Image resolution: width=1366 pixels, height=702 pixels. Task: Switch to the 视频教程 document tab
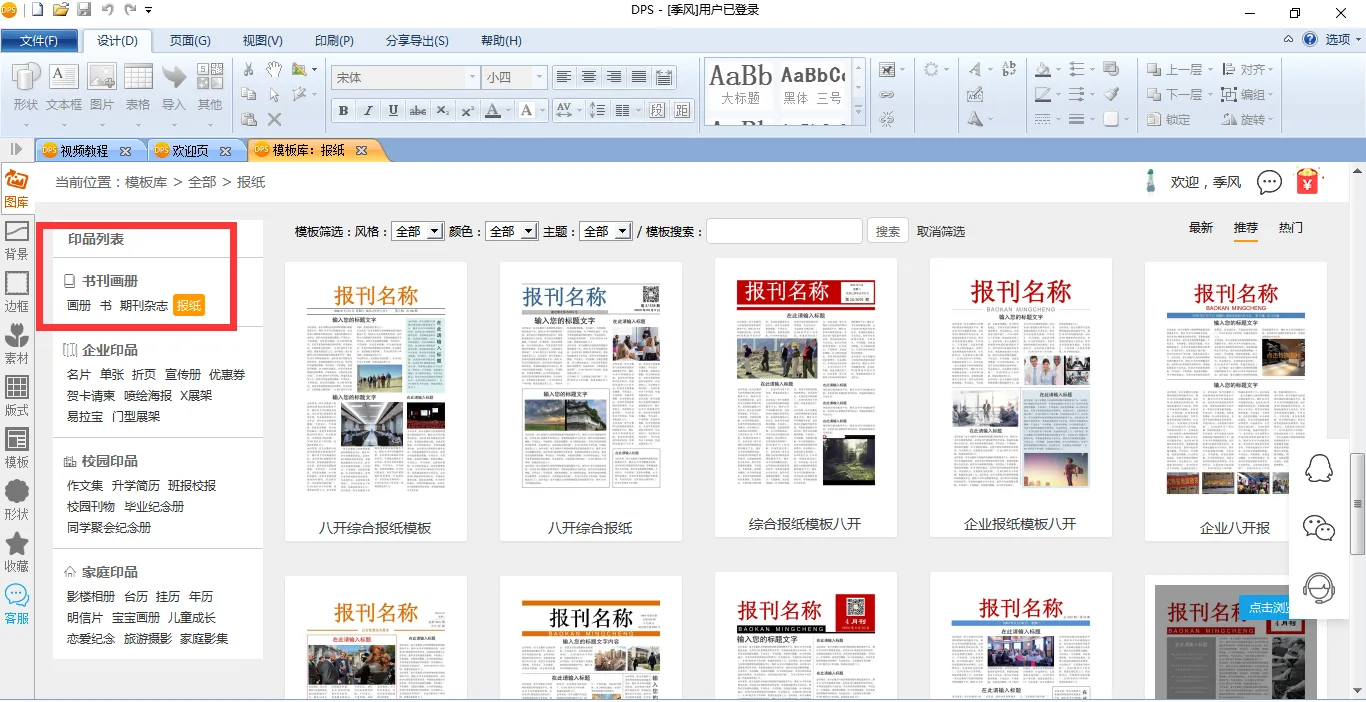[84, 151]
